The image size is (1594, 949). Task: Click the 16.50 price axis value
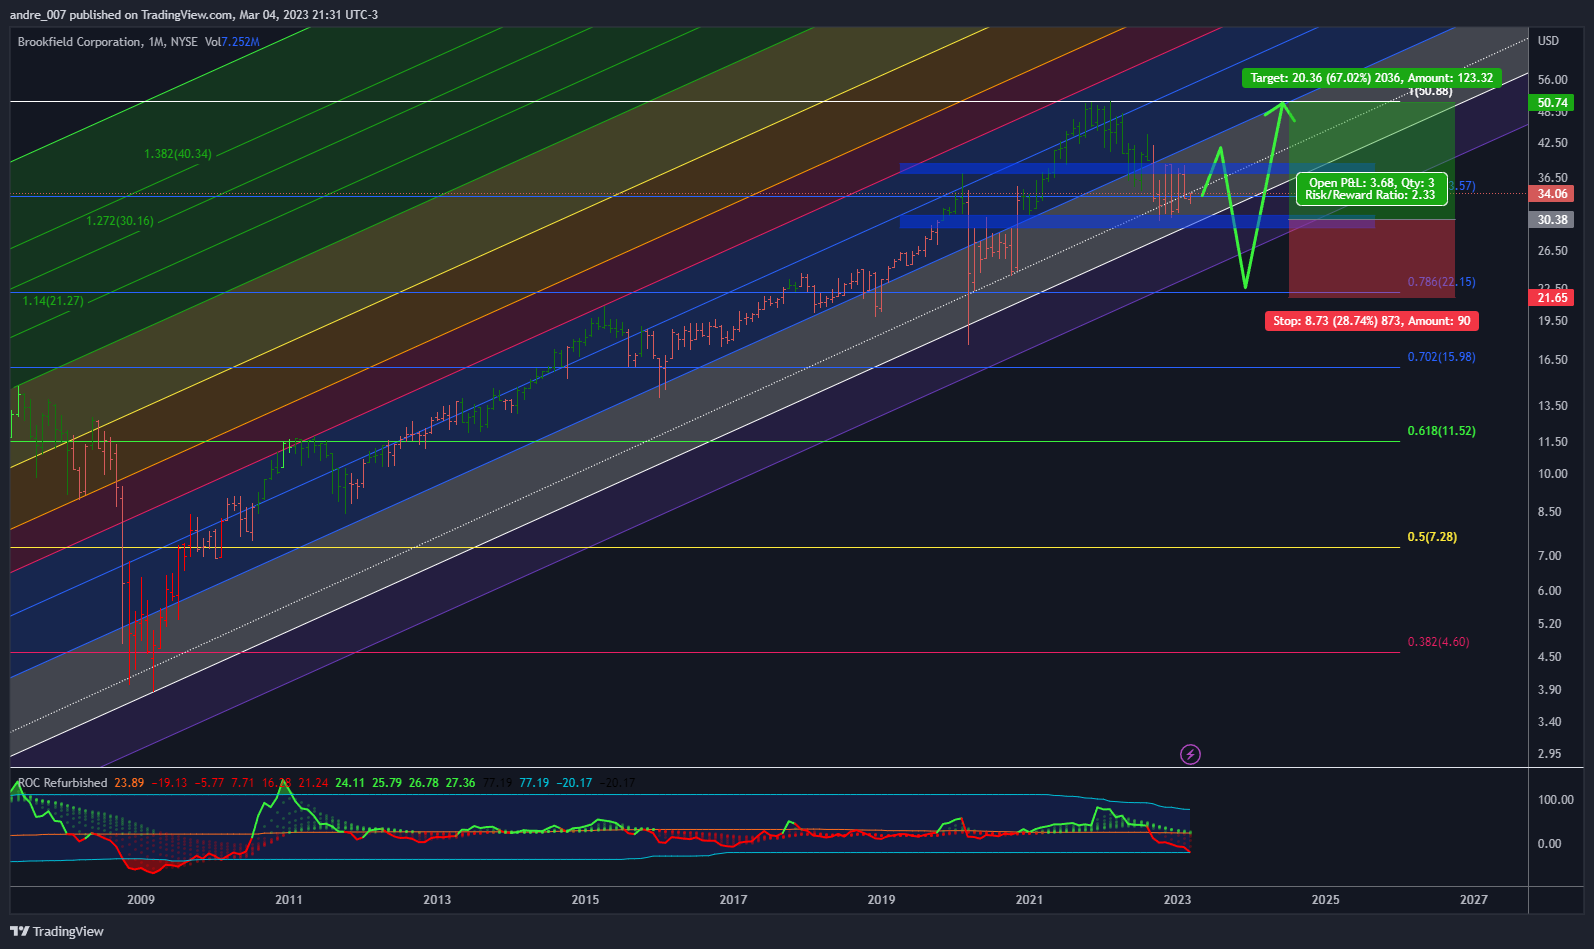[1553, 360]
